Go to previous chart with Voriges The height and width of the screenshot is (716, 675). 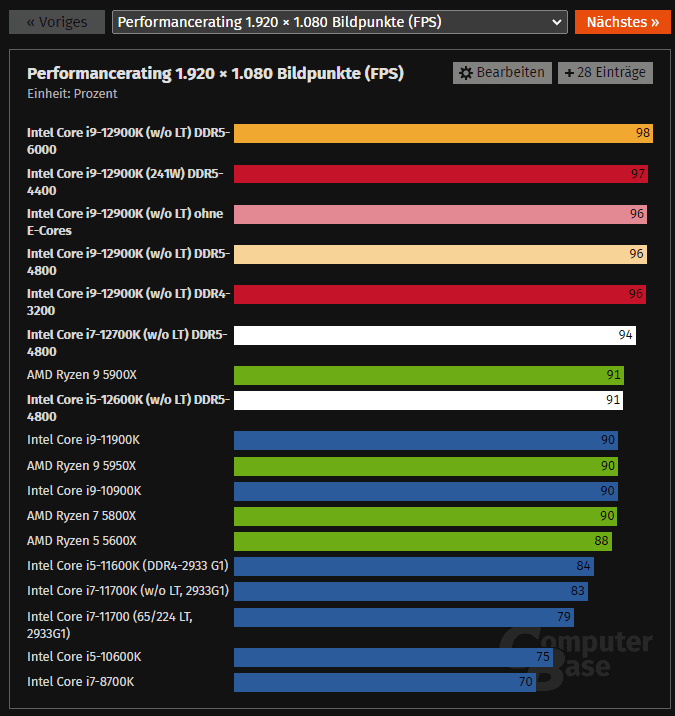pyautogui.click(x=57, y=22)
